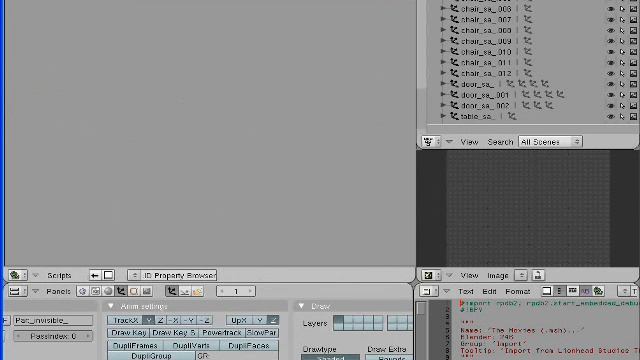Toggle syntax highlighting AB icon
Viewport: 640px width, 360px height.
coord(585,291)
